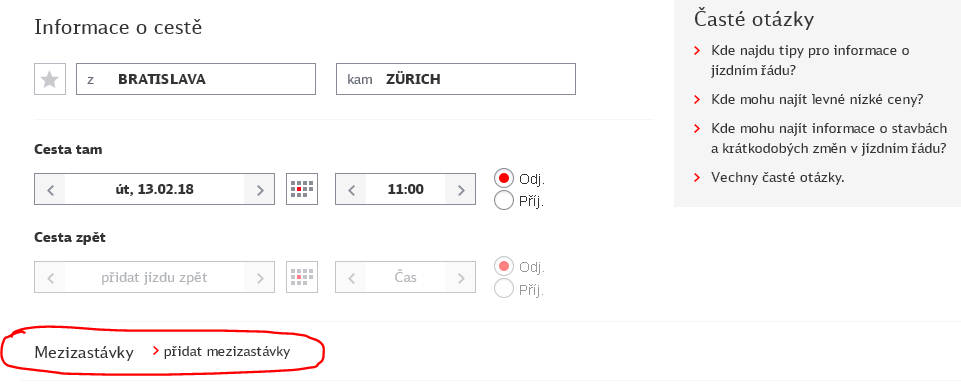Click next arrow on return Čas field
Viewport: 961px width, 389px height.
click(x=460, y=278)
